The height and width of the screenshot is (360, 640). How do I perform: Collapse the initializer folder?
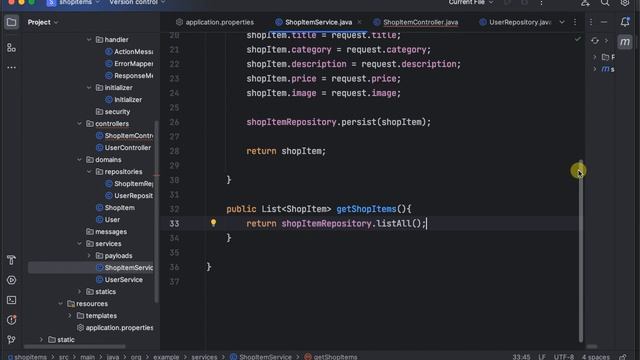coord(89,88)
